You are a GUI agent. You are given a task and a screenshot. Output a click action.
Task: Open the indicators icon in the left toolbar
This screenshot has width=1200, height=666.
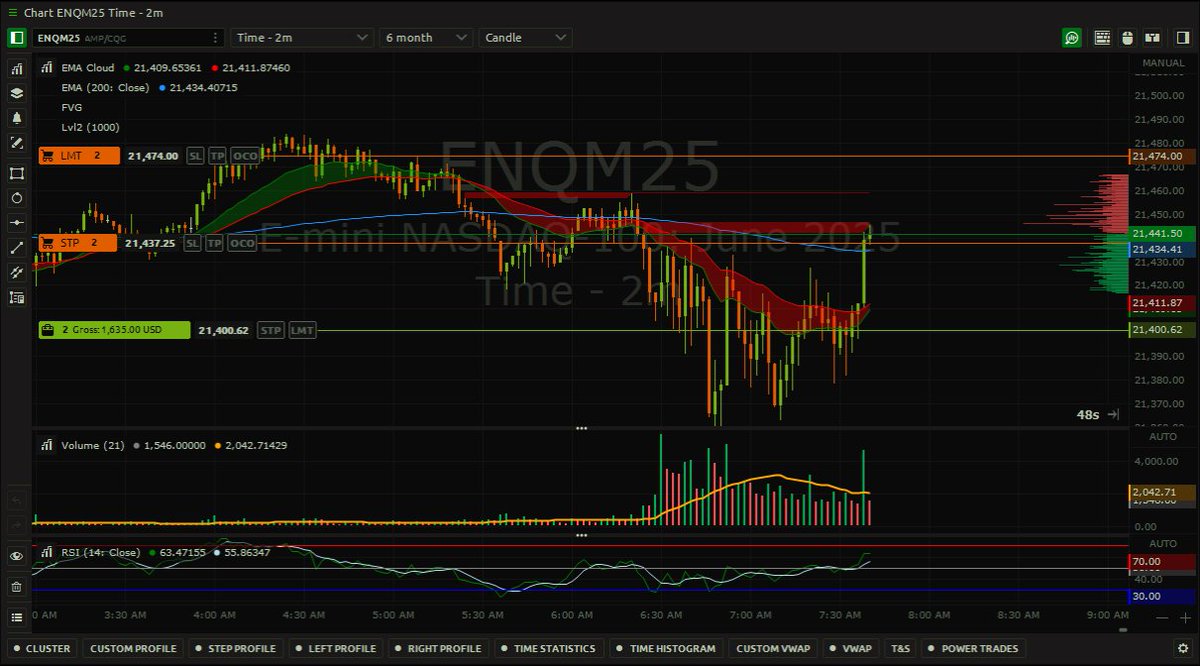pos(16,69)
